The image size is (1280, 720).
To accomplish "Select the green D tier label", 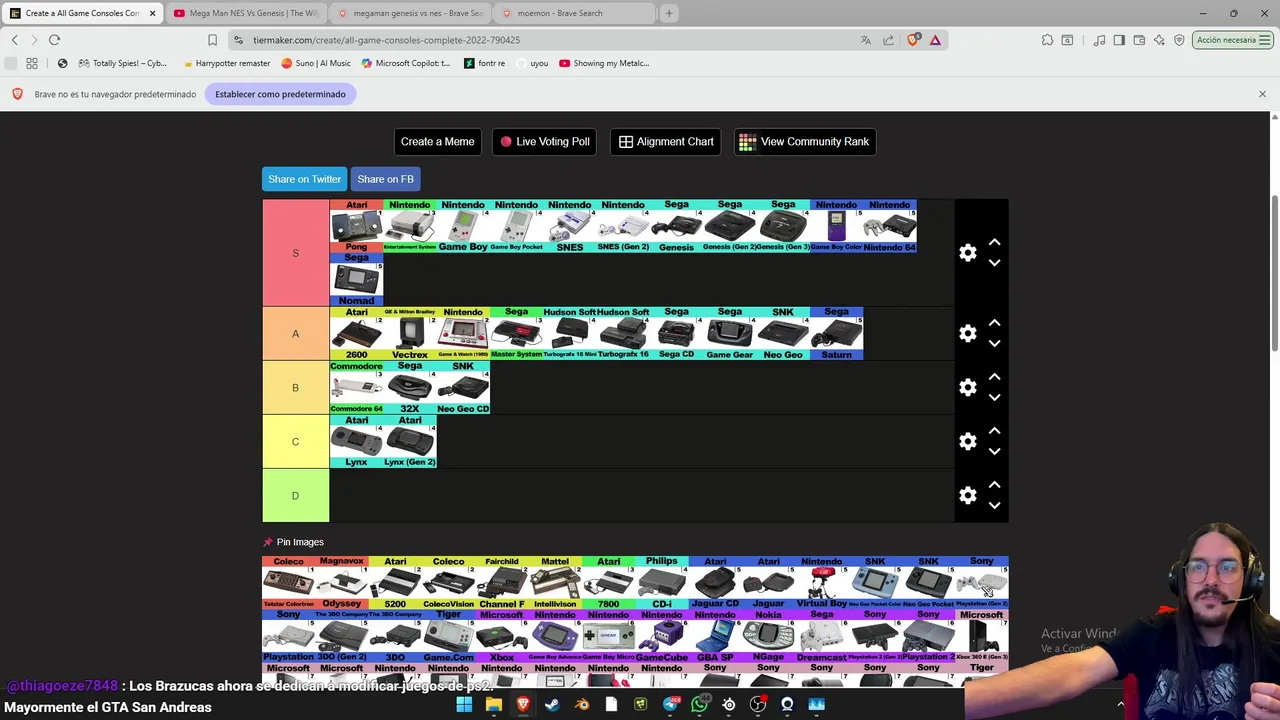I will (x=295, y=496).
